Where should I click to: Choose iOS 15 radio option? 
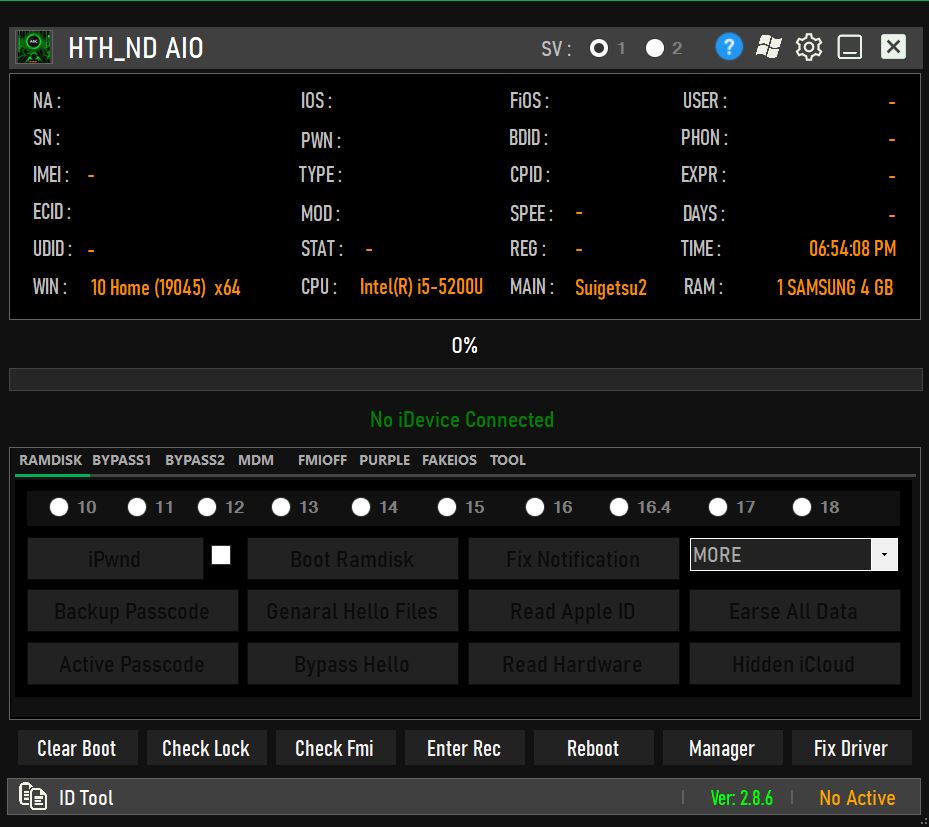pyautogui.click(x=447, y=507)
